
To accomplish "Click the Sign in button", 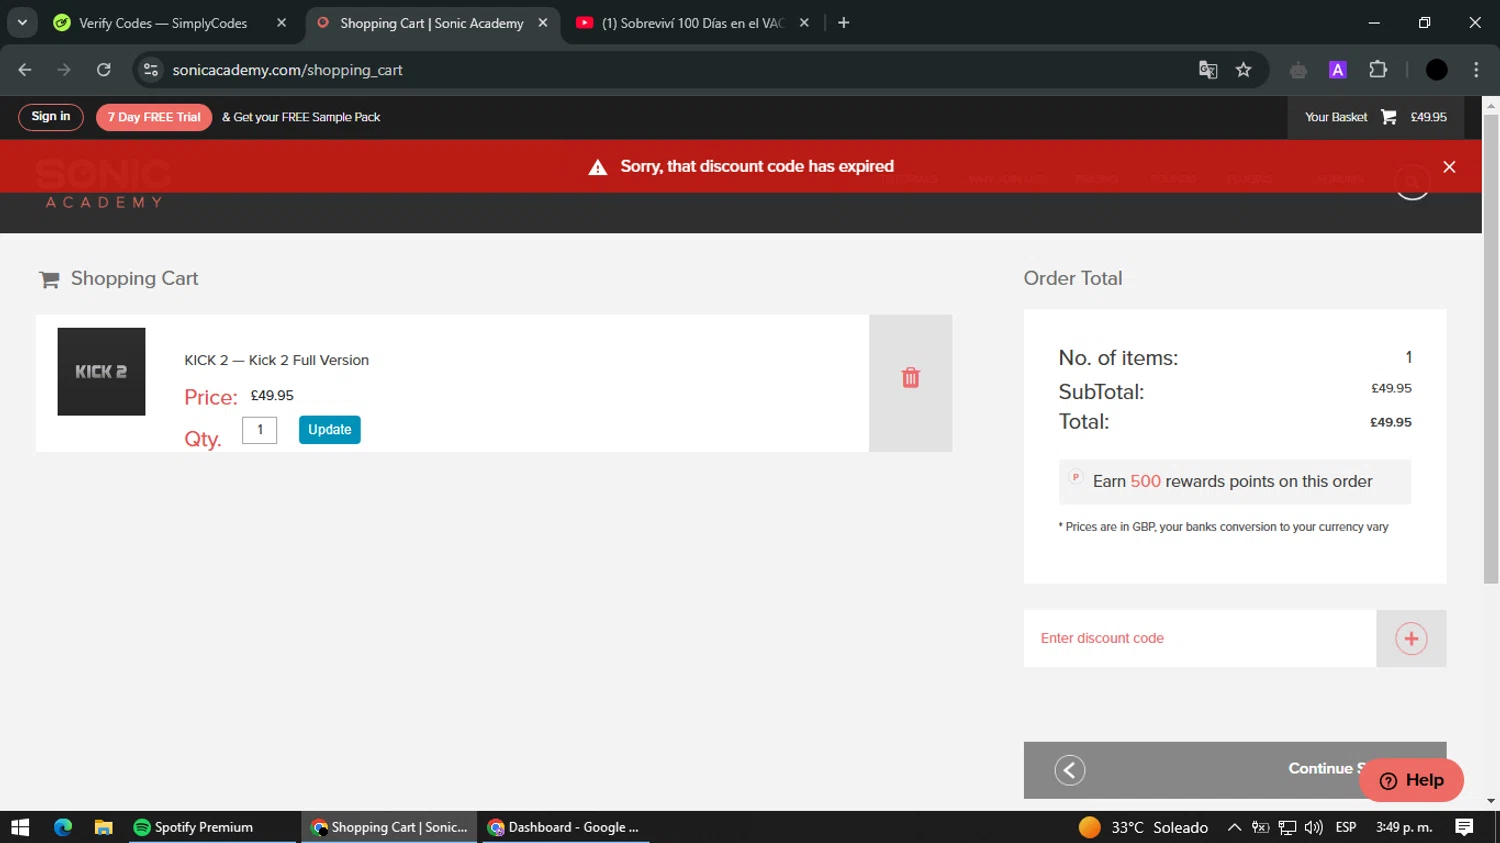I will 51,117.
